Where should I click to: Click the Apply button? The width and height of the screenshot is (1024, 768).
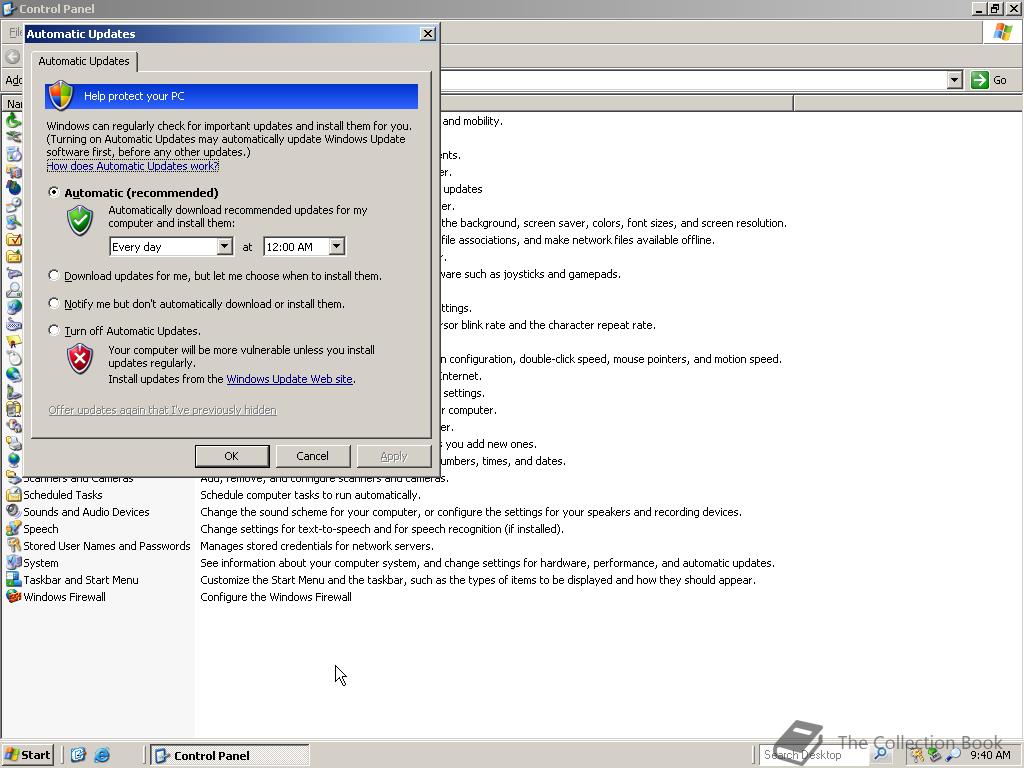point(394,456)
